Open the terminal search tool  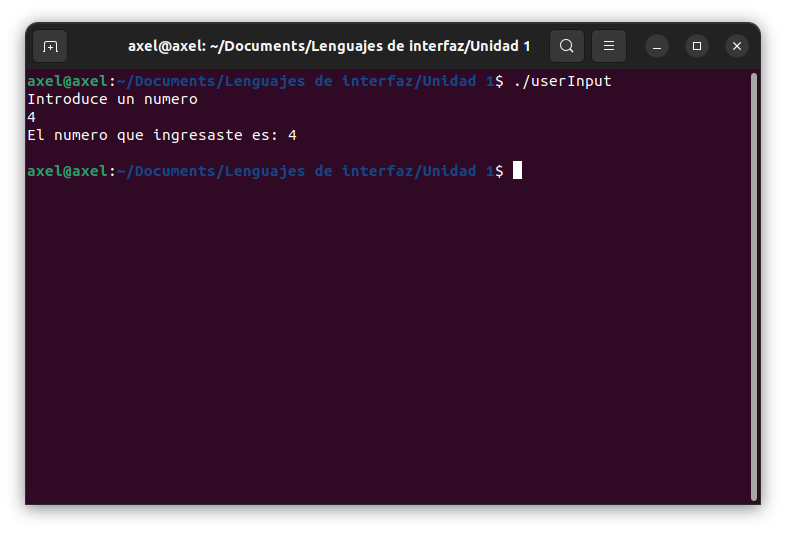click(566, 46)
